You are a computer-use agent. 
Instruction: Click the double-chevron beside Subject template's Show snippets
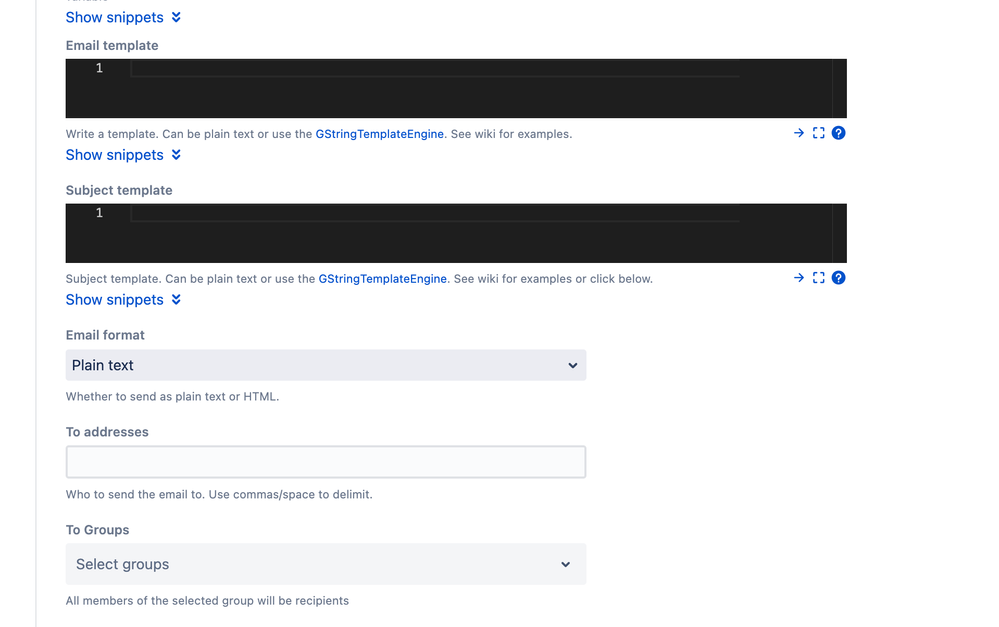[177, 299]
